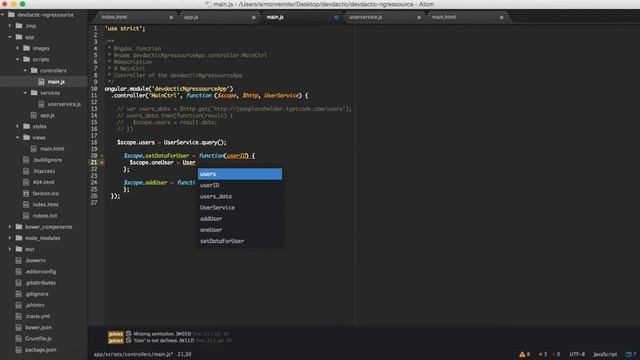Open the .buildignore file
This screenshot has height=360, width=640.
pos(47,160)
